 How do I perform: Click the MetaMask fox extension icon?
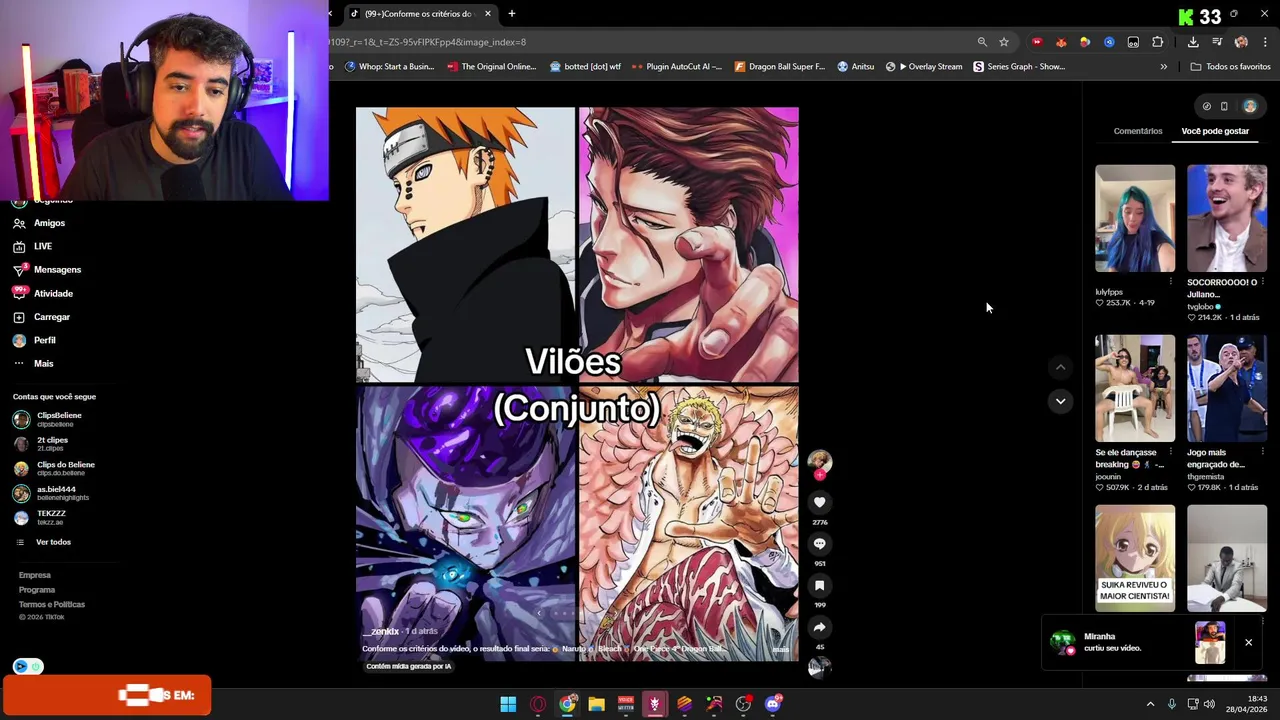pyautogui.click(x=1061, y=42)
